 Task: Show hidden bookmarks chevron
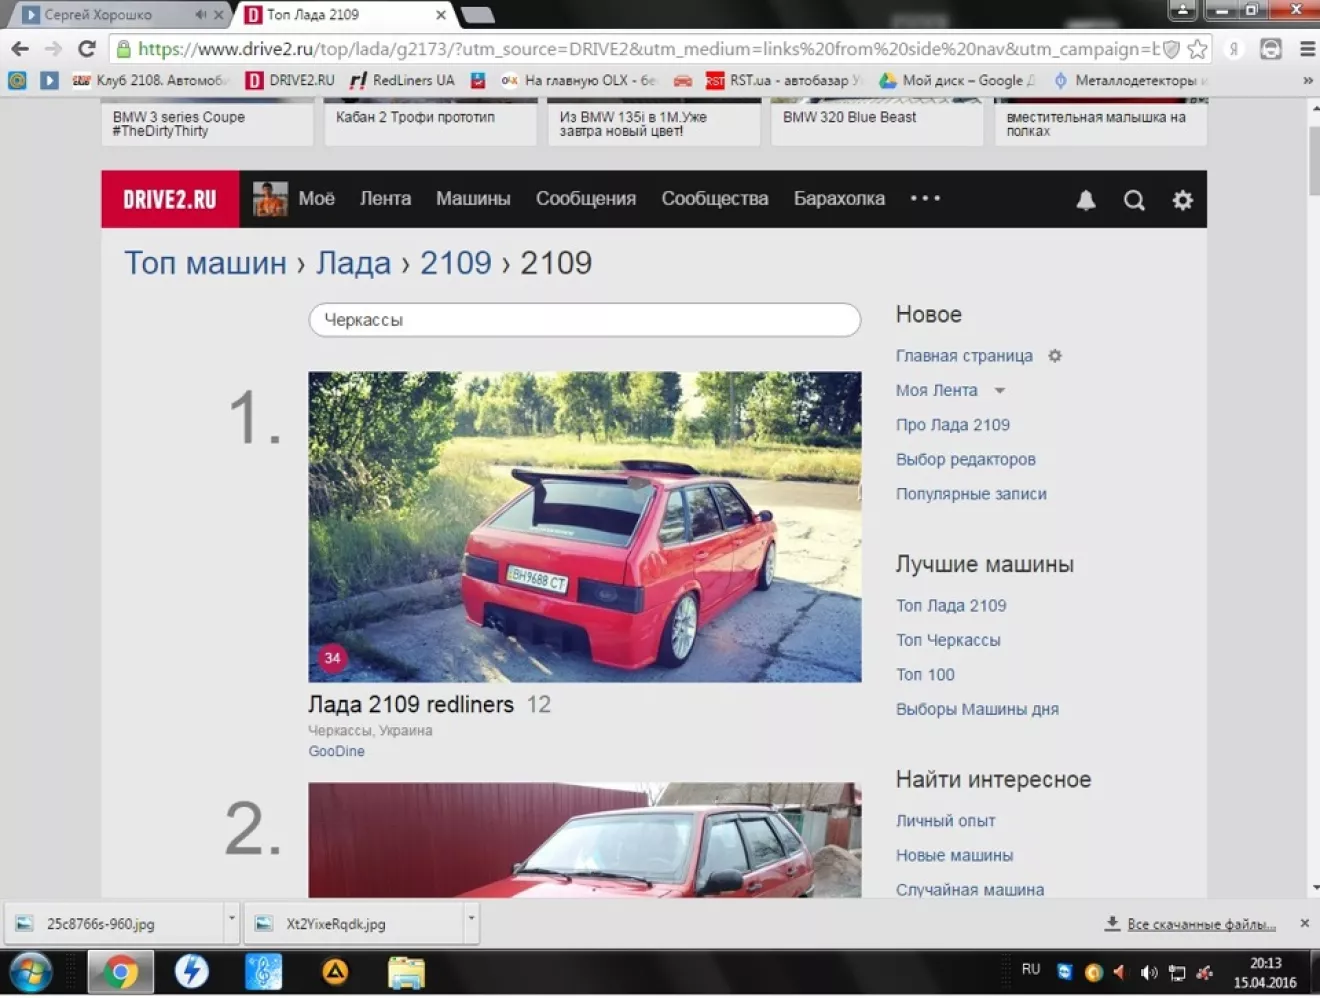pyautogui.click(x=1307, y=80)
